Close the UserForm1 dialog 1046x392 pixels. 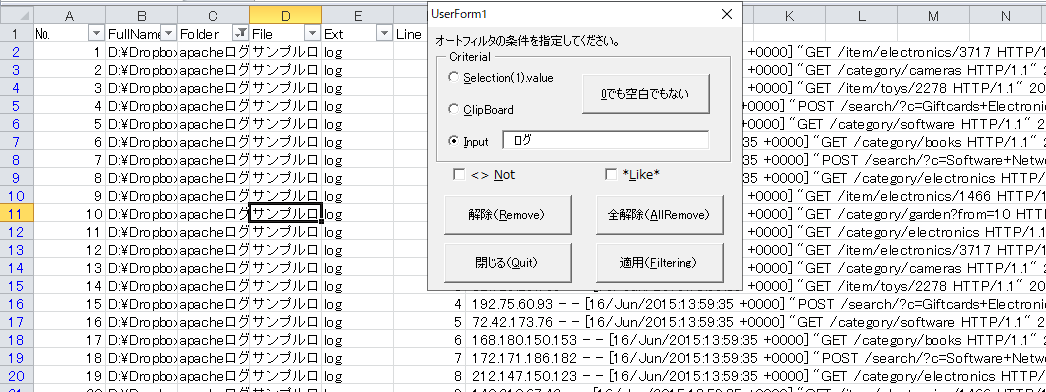click(x=727, y=14)
